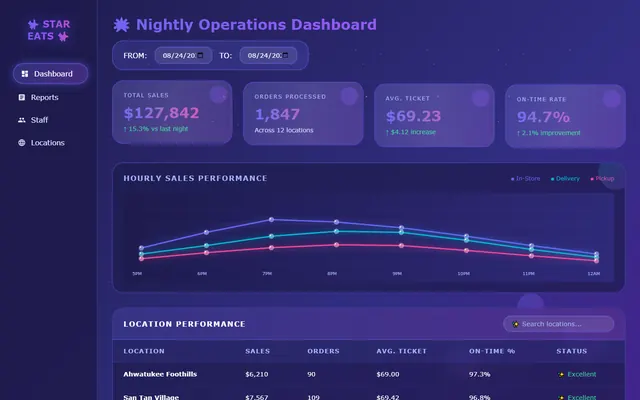Screen dimensions: 640x400
Task: Click the Delivery data point at 8PM
Action: (x=336, y=231)
